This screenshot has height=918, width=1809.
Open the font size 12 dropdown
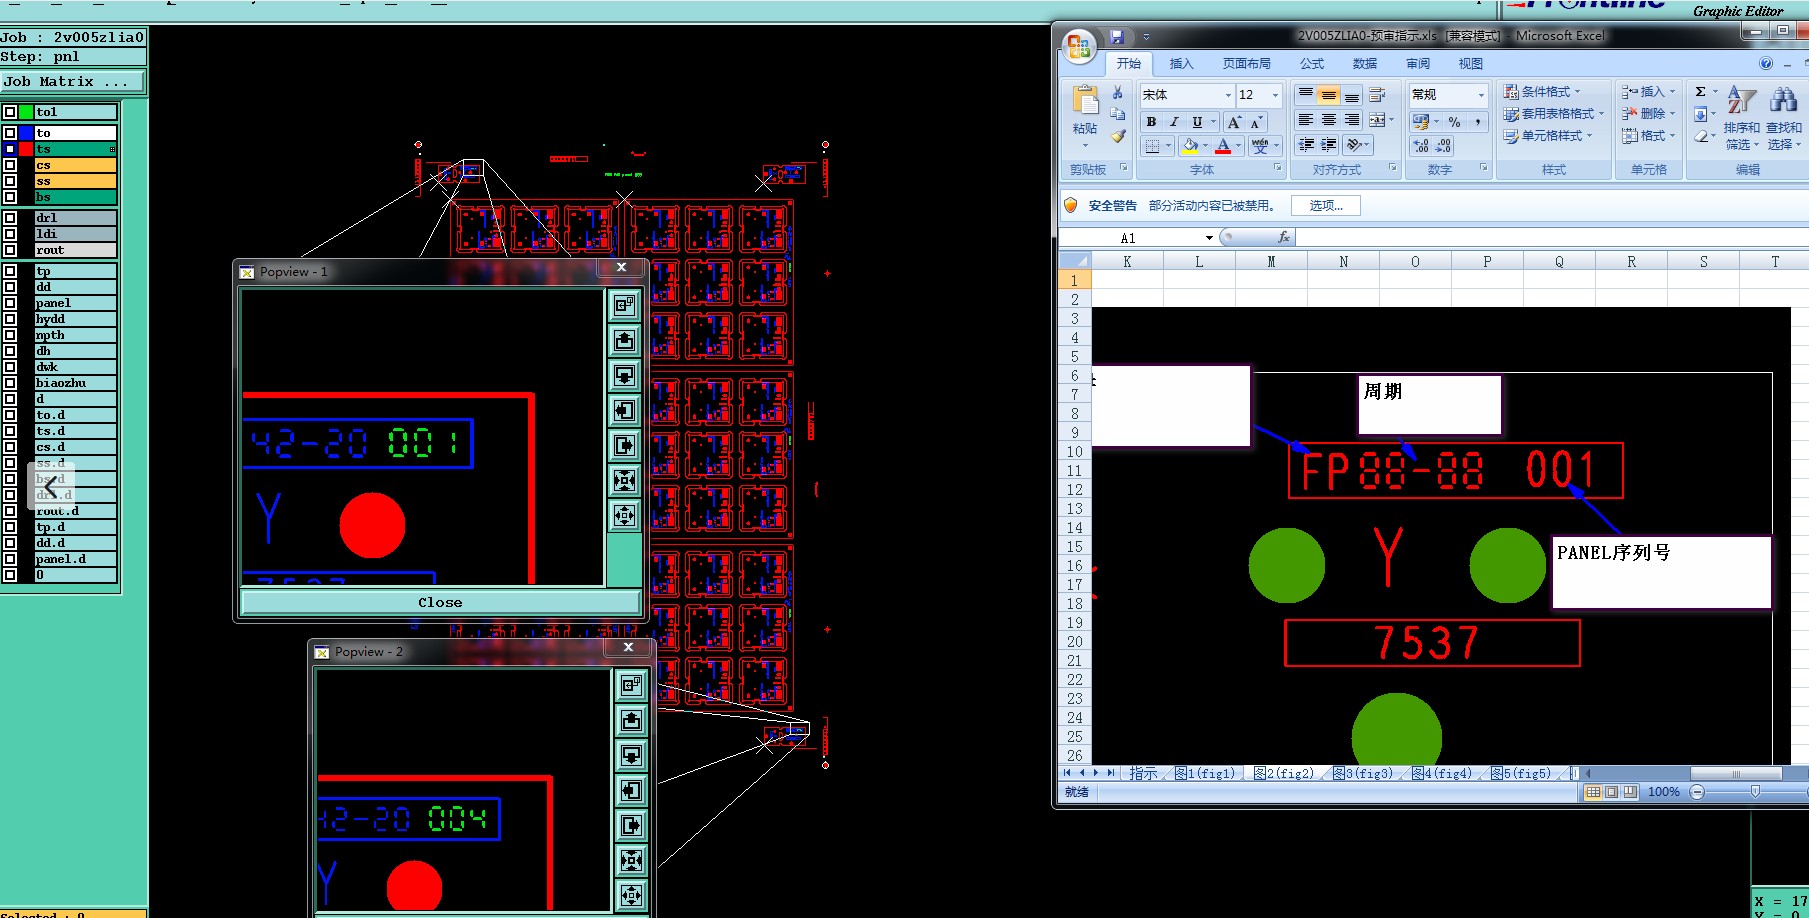(1275, 95)
